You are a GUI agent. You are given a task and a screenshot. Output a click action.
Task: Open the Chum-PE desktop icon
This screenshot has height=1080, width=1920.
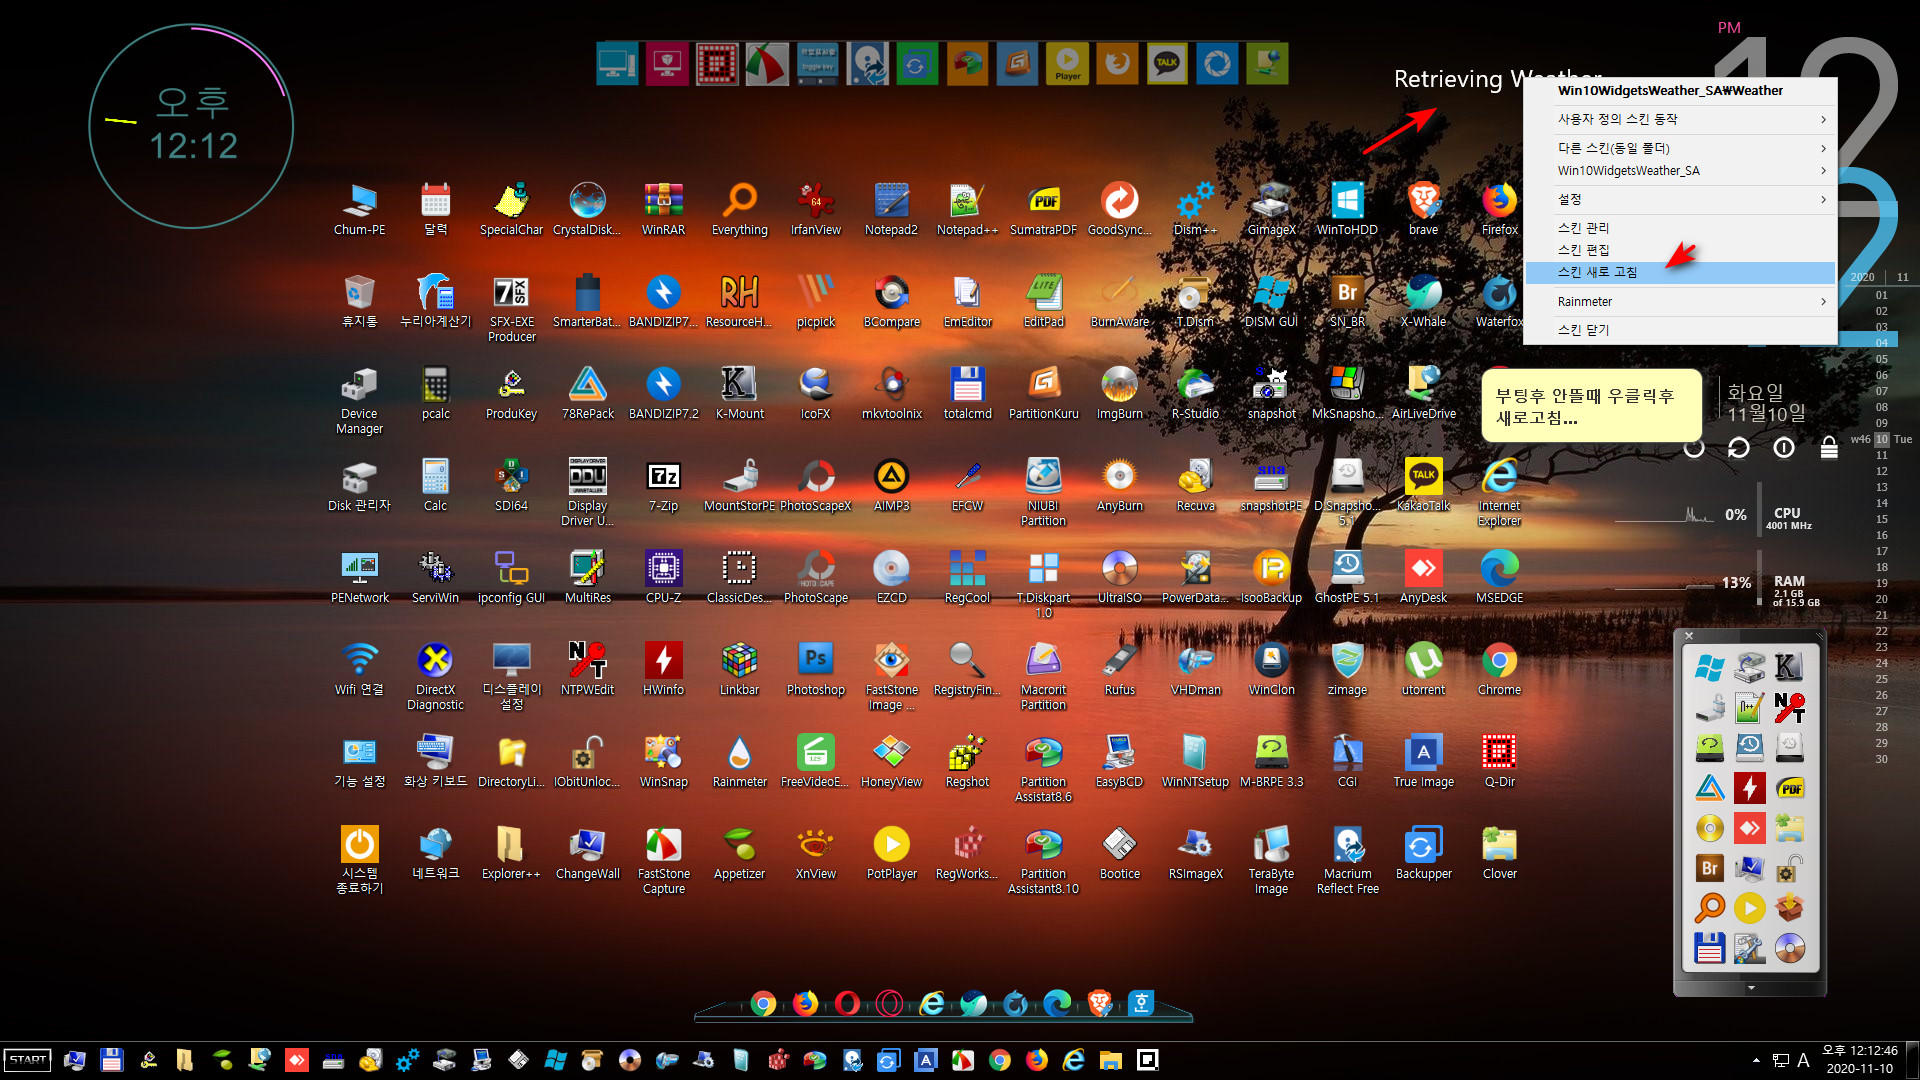tap(359, 209)
